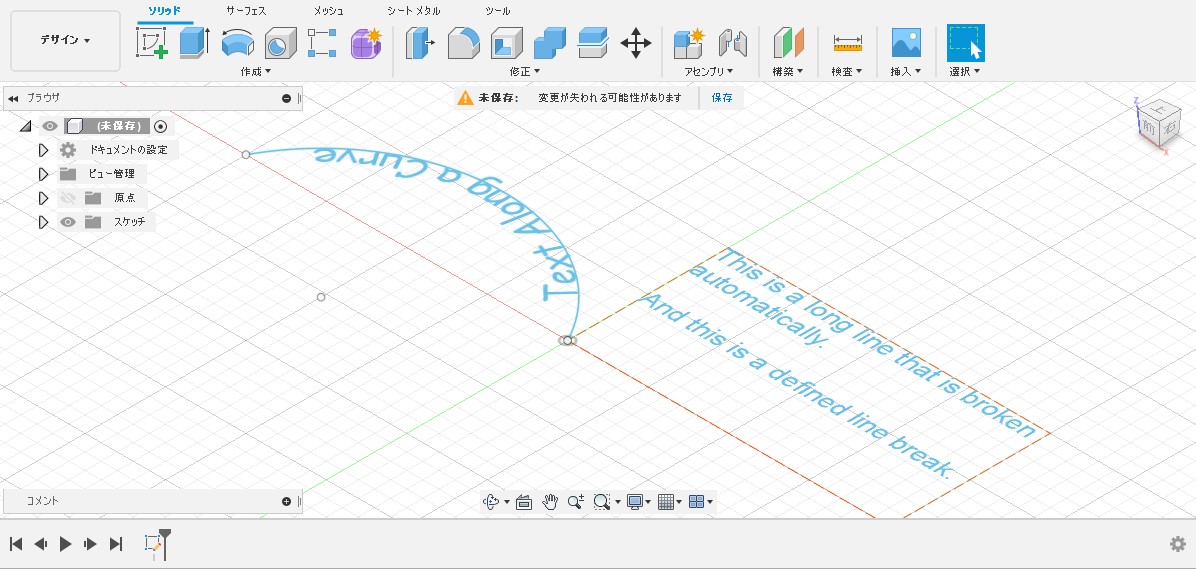1196x569 pixels.
Task: Select the Press Pull tool
Action: tap(420, 43)
